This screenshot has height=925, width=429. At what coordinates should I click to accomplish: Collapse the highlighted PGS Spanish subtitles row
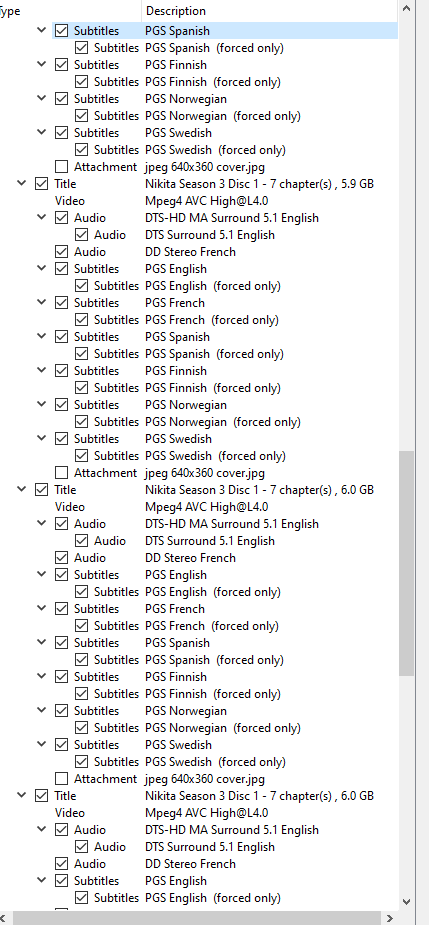[42, 30]
